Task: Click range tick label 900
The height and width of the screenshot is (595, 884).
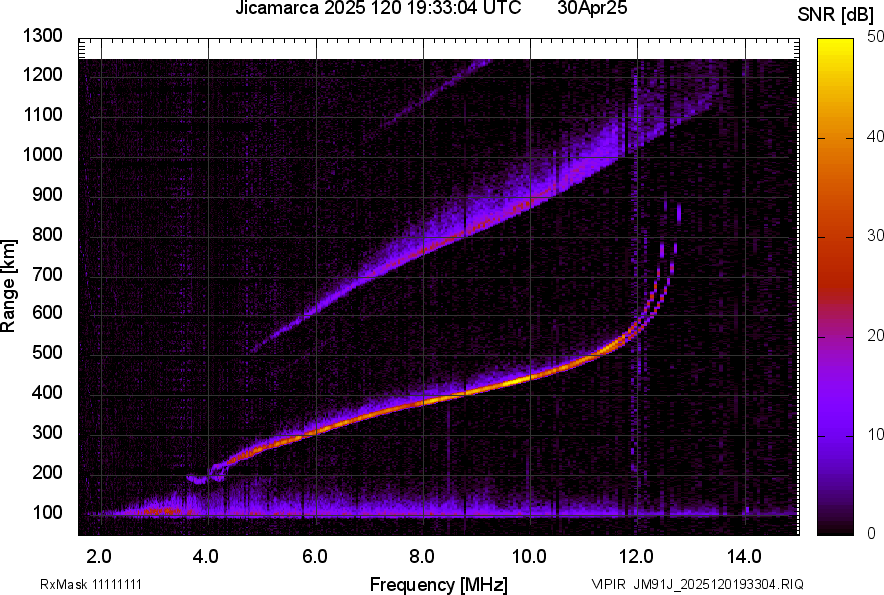Action: tap(47, 194)
